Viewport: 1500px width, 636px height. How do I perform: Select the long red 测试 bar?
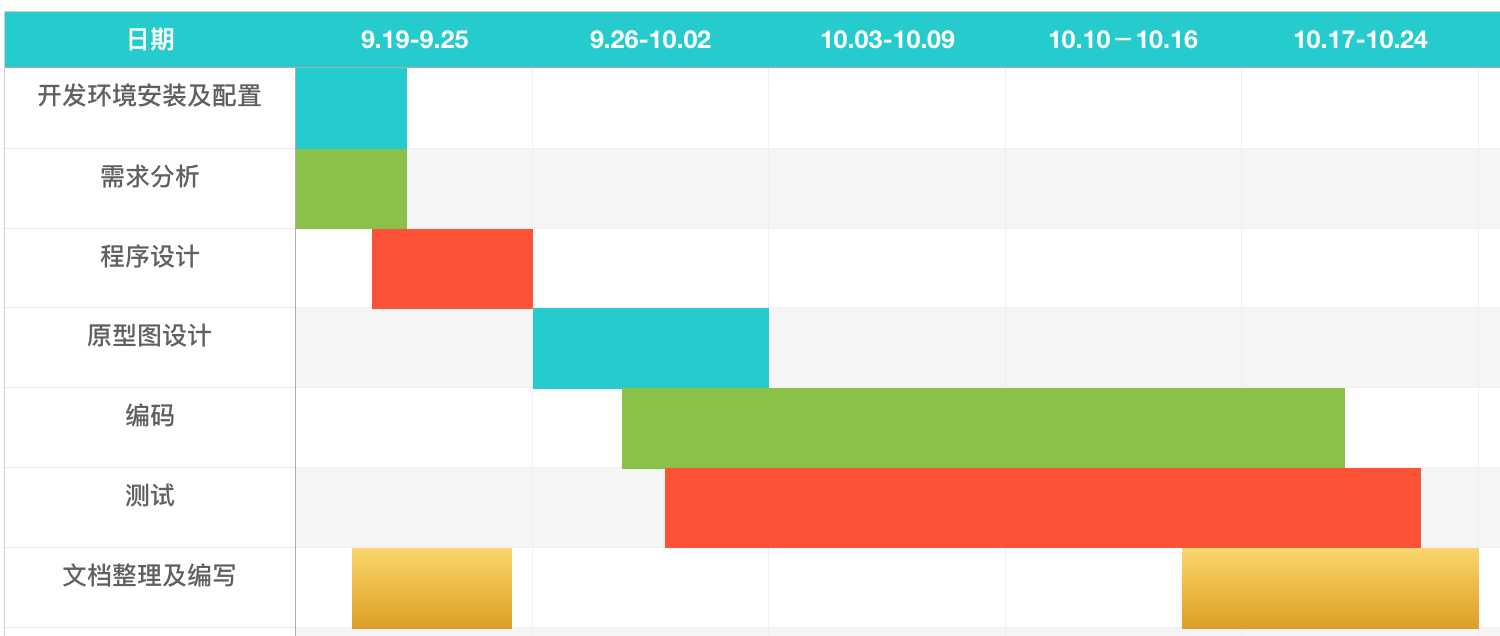pos(1042,508)
